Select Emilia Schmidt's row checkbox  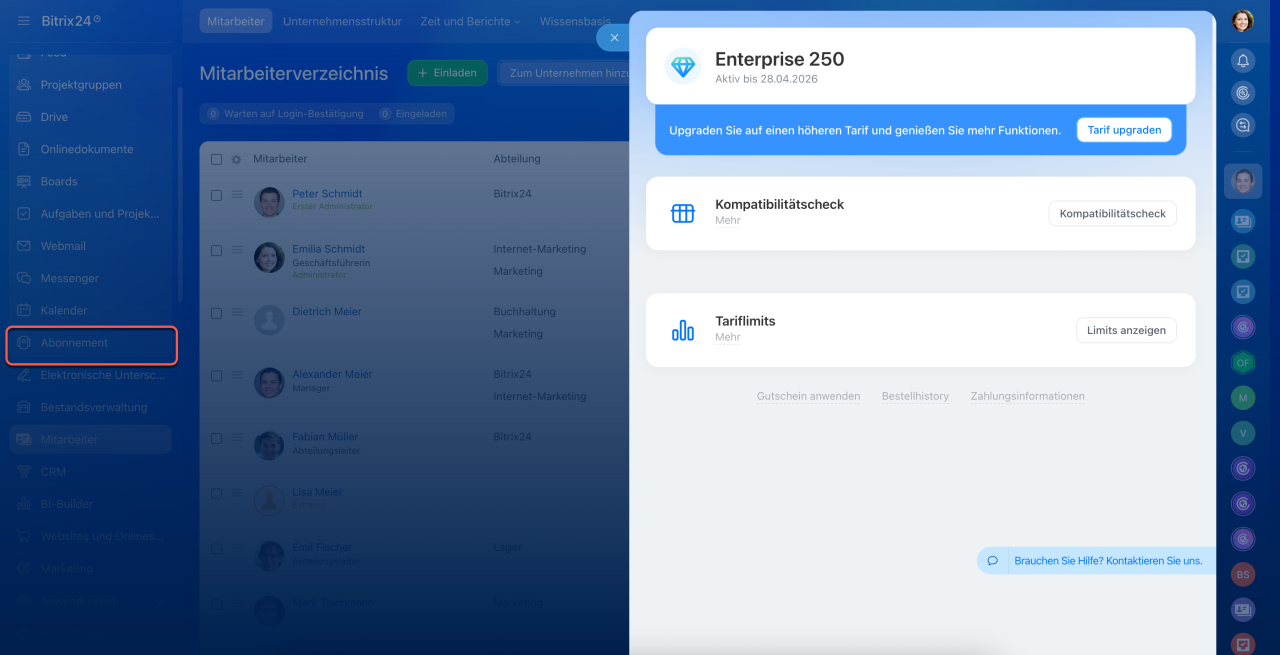(x=217, y=250)
